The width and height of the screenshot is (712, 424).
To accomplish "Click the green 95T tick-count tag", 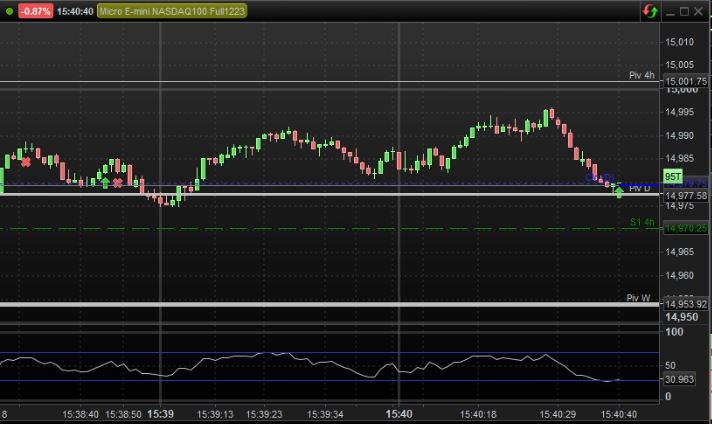I will [x=672, y=177].
